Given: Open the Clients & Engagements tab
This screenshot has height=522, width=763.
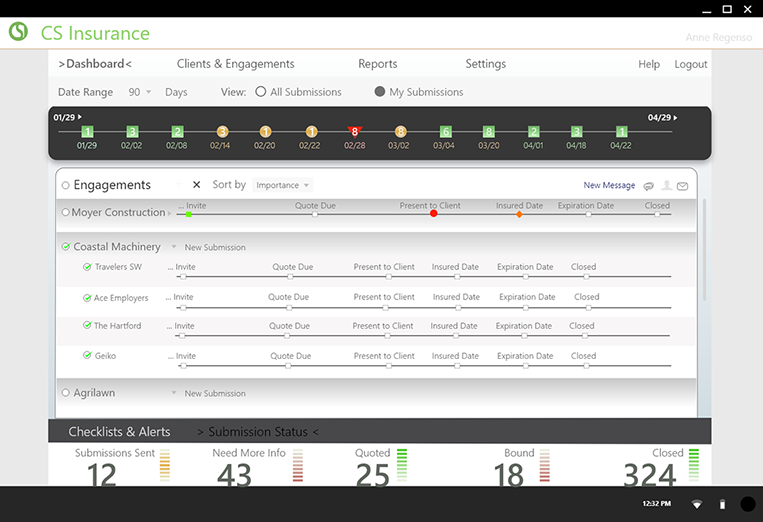Looking at the screenshot, I should pyautogui.click(x=235, y=64).
